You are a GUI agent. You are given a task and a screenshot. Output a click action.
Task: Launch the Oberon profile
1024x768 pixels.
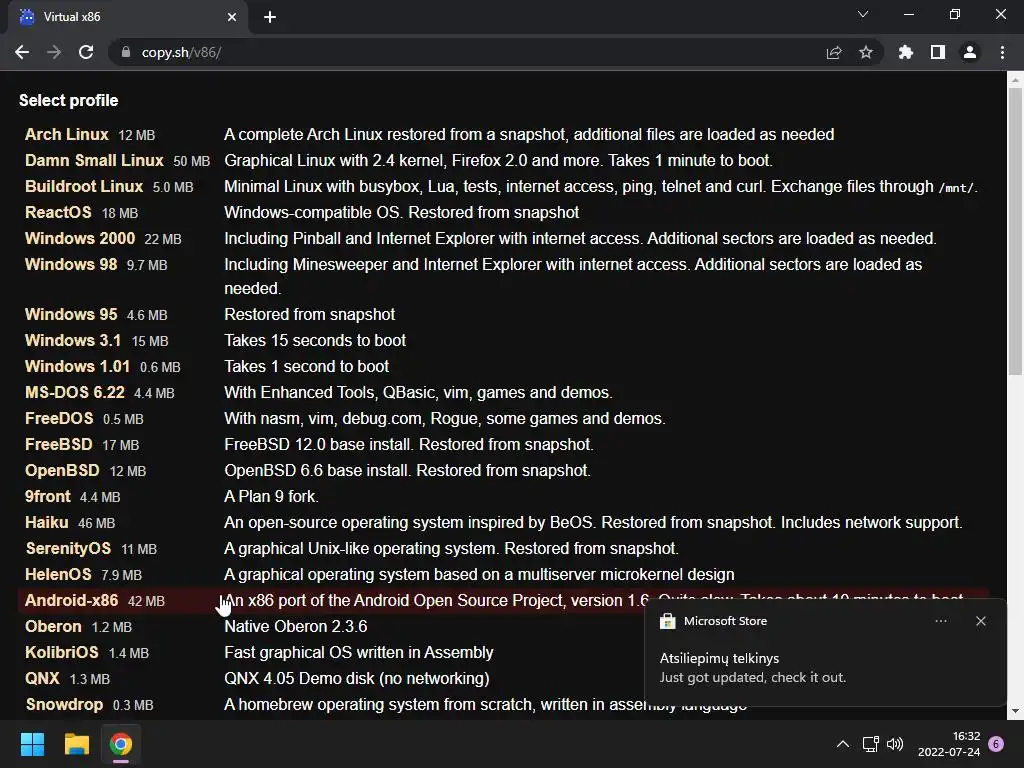click(53, 626)
